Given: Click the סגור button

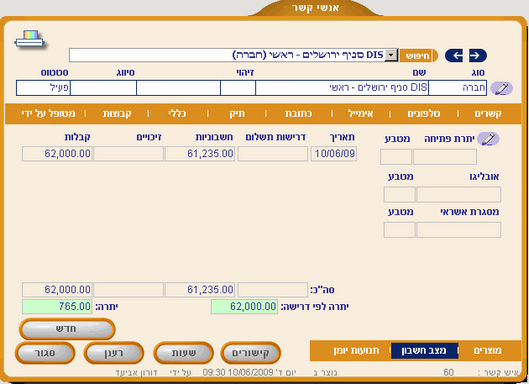Looking at the screenshot, I should click(x=45, y=353).
